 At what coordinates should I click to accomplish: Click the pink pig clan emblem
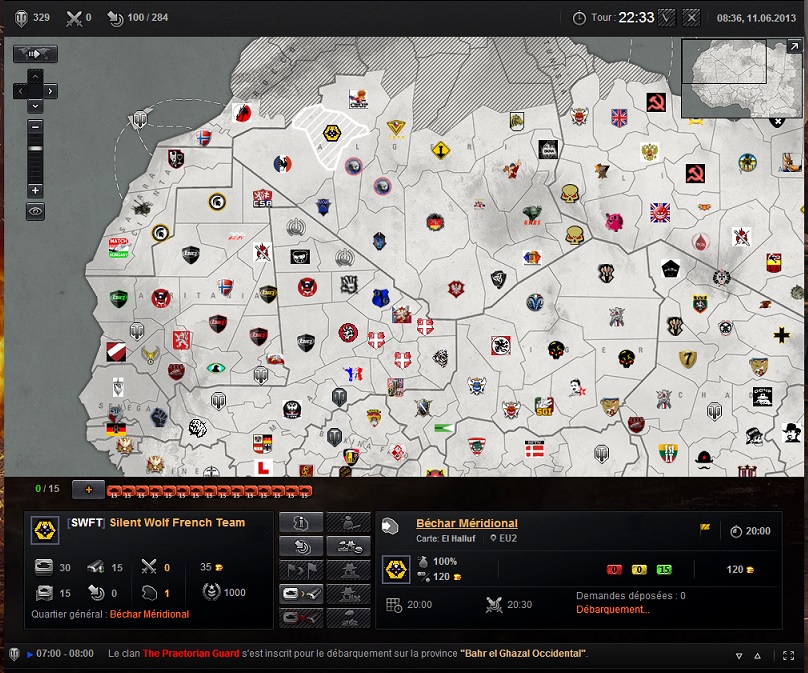tap(614, 222)
